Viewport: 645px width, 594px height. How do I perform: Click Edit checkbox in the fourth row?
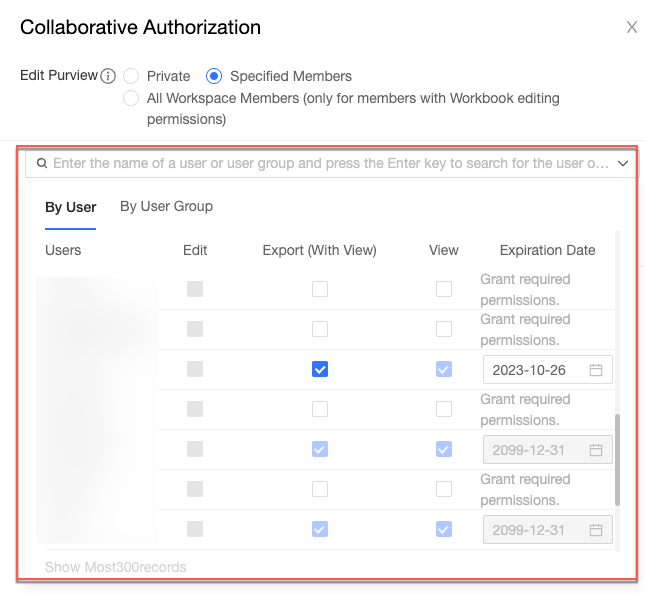point(195,409)
